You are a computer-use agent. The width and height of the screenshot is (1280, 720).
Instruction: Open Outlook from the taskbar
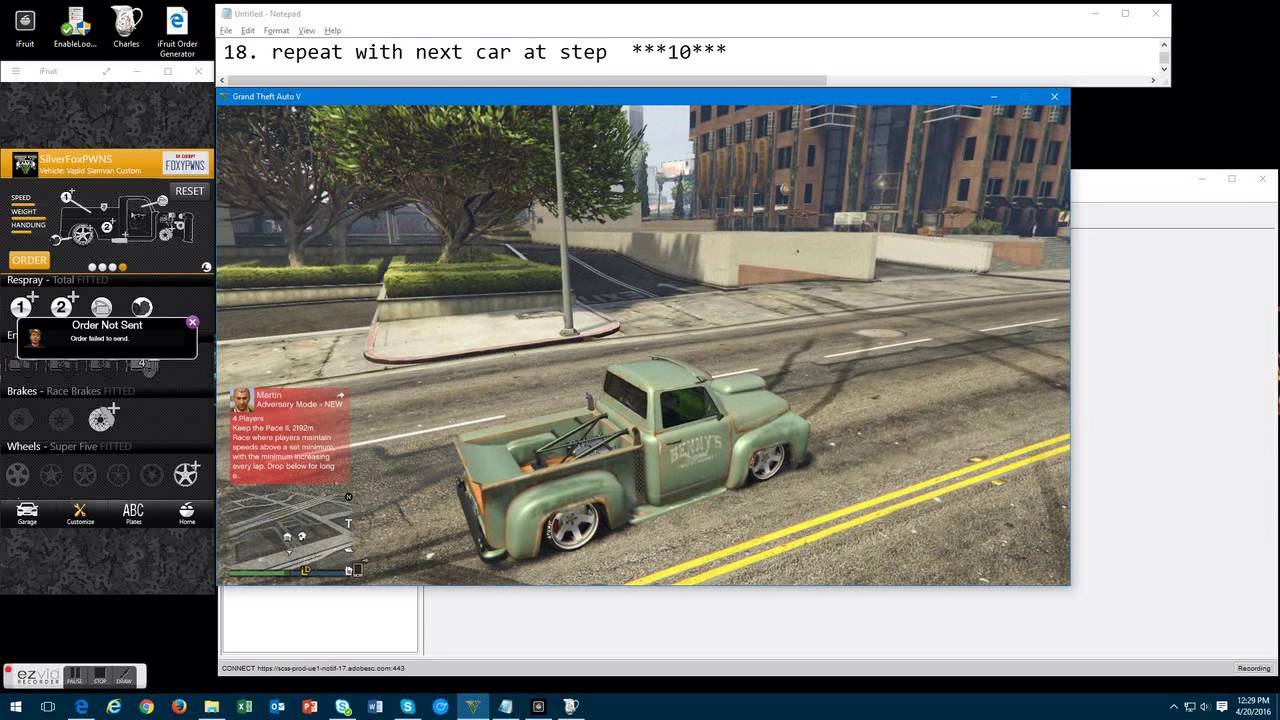click(x=277, y=706)
